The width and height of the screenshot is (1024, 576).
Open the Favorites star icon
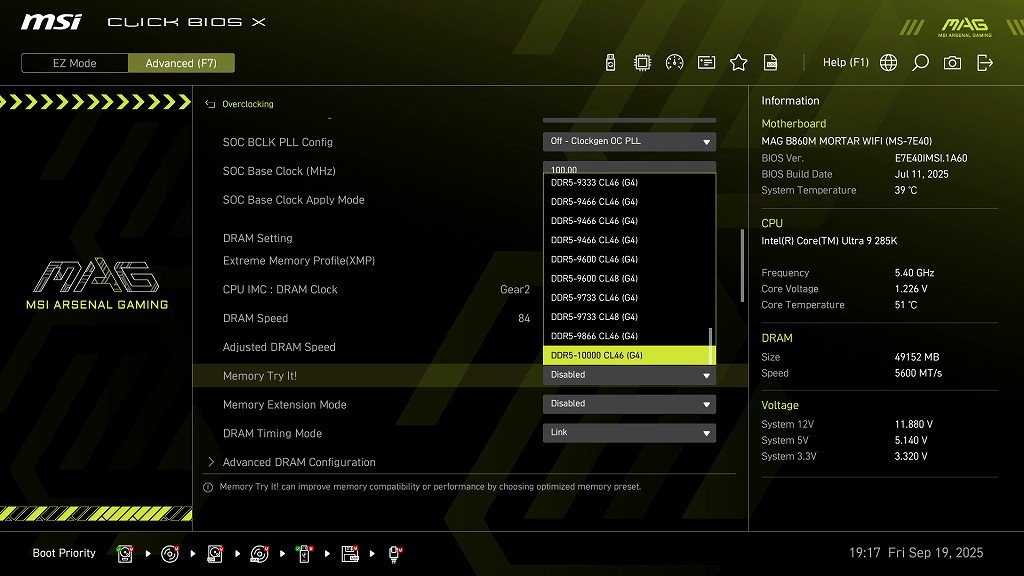click(738, 63)
